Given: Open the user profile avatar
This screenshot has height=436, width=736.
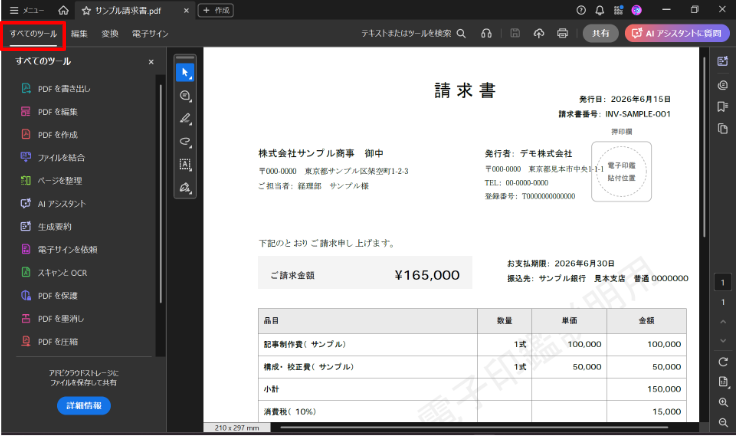Looking at the screenshot, I should click(636, 10).
